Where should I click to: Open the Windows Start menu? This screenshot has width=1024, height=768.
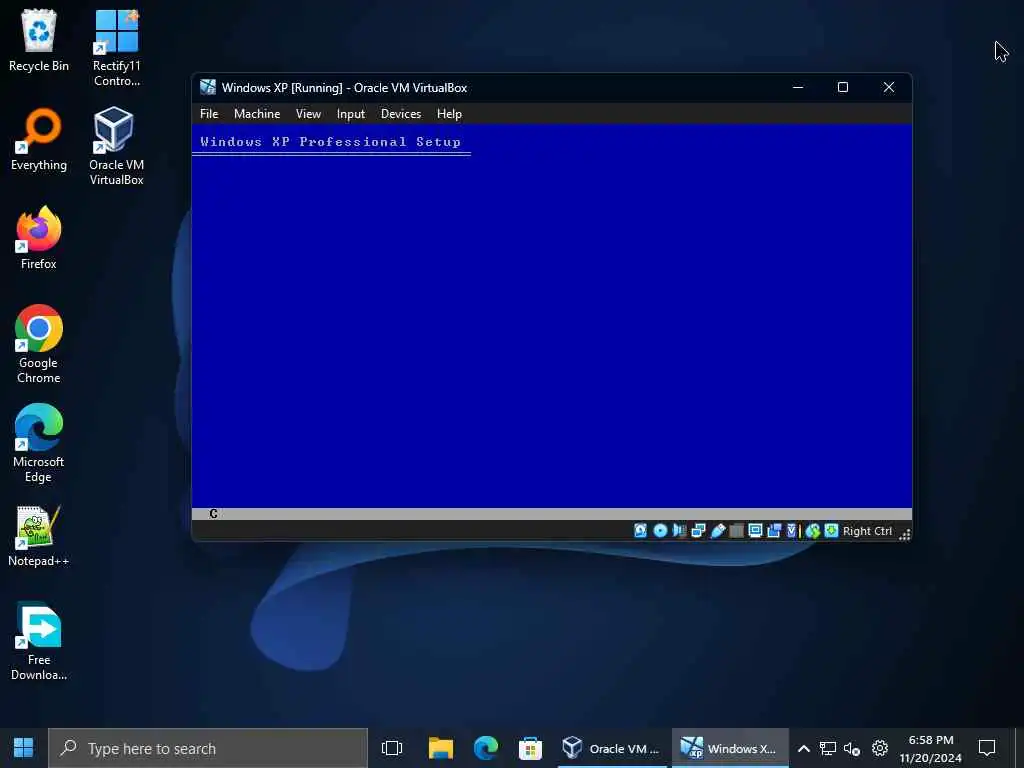pos(24,748)
